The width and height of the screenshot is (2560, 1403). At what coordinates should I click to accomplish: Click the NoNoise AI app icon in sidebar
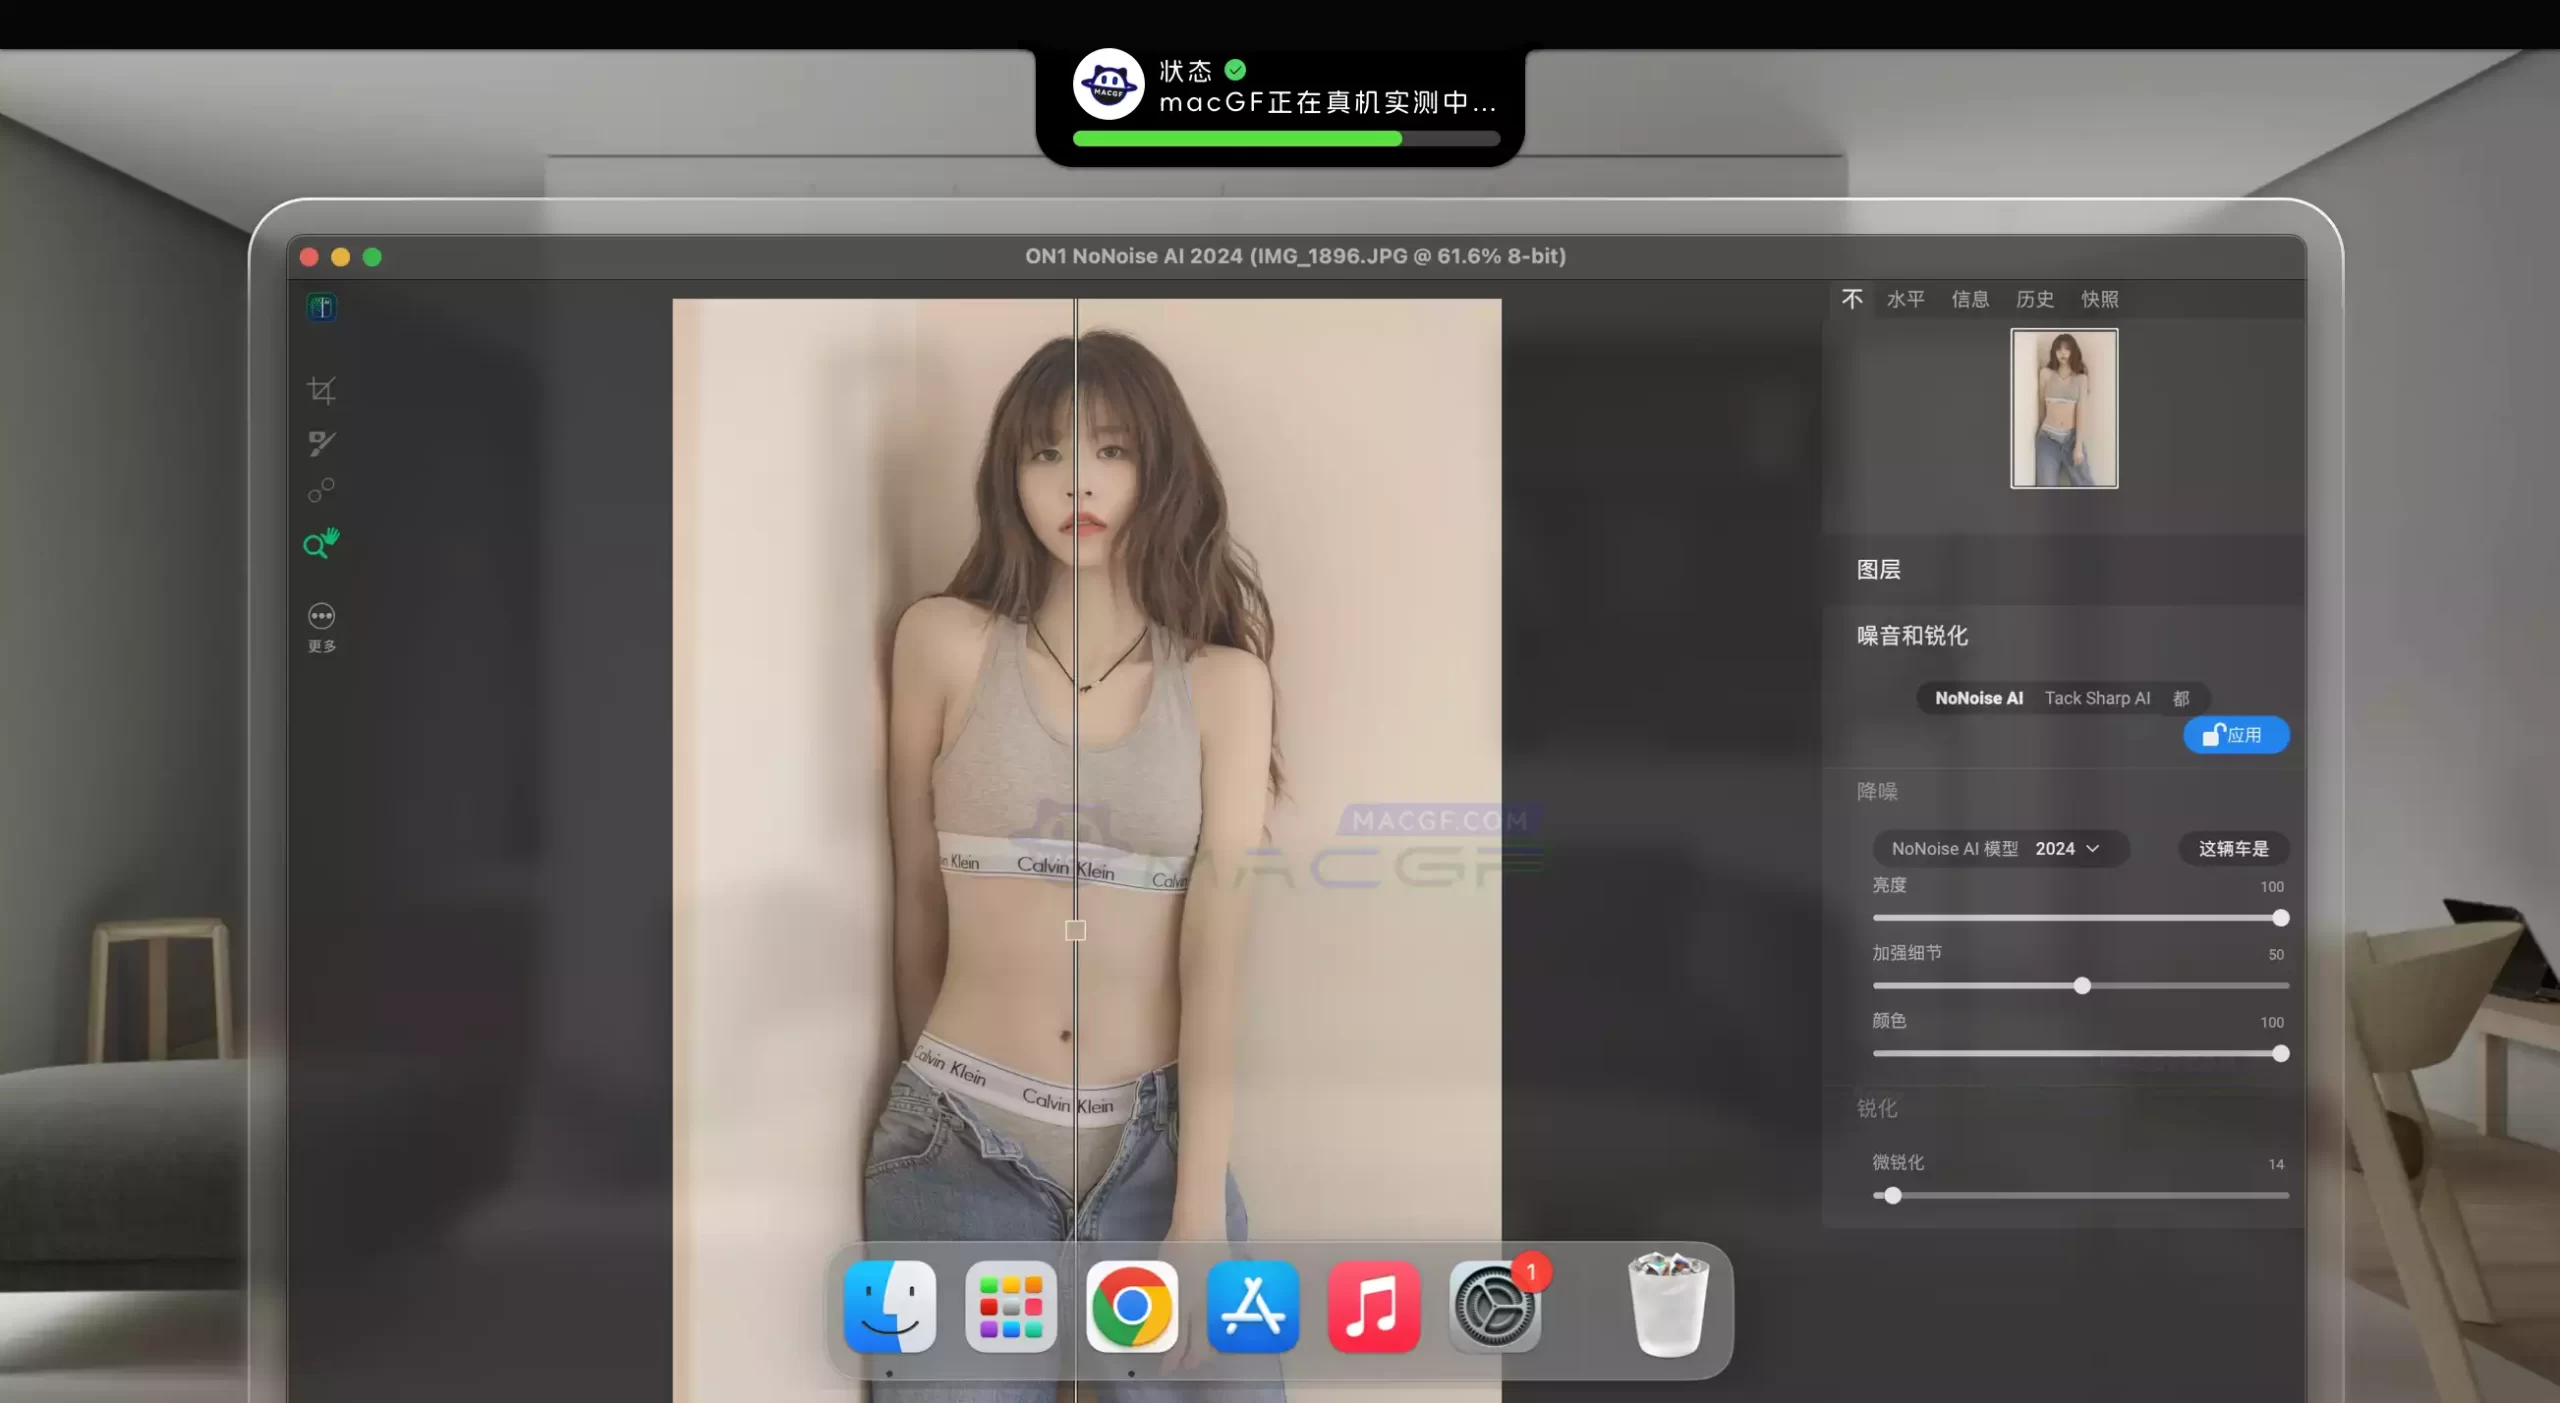tap(321, 307)
